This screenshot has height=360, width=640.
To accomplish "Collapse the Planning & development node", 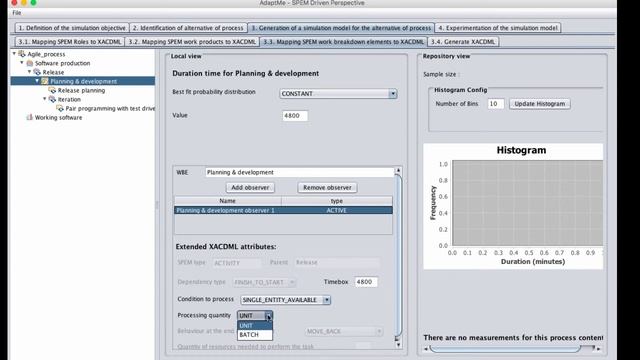I will pos(37,81).
